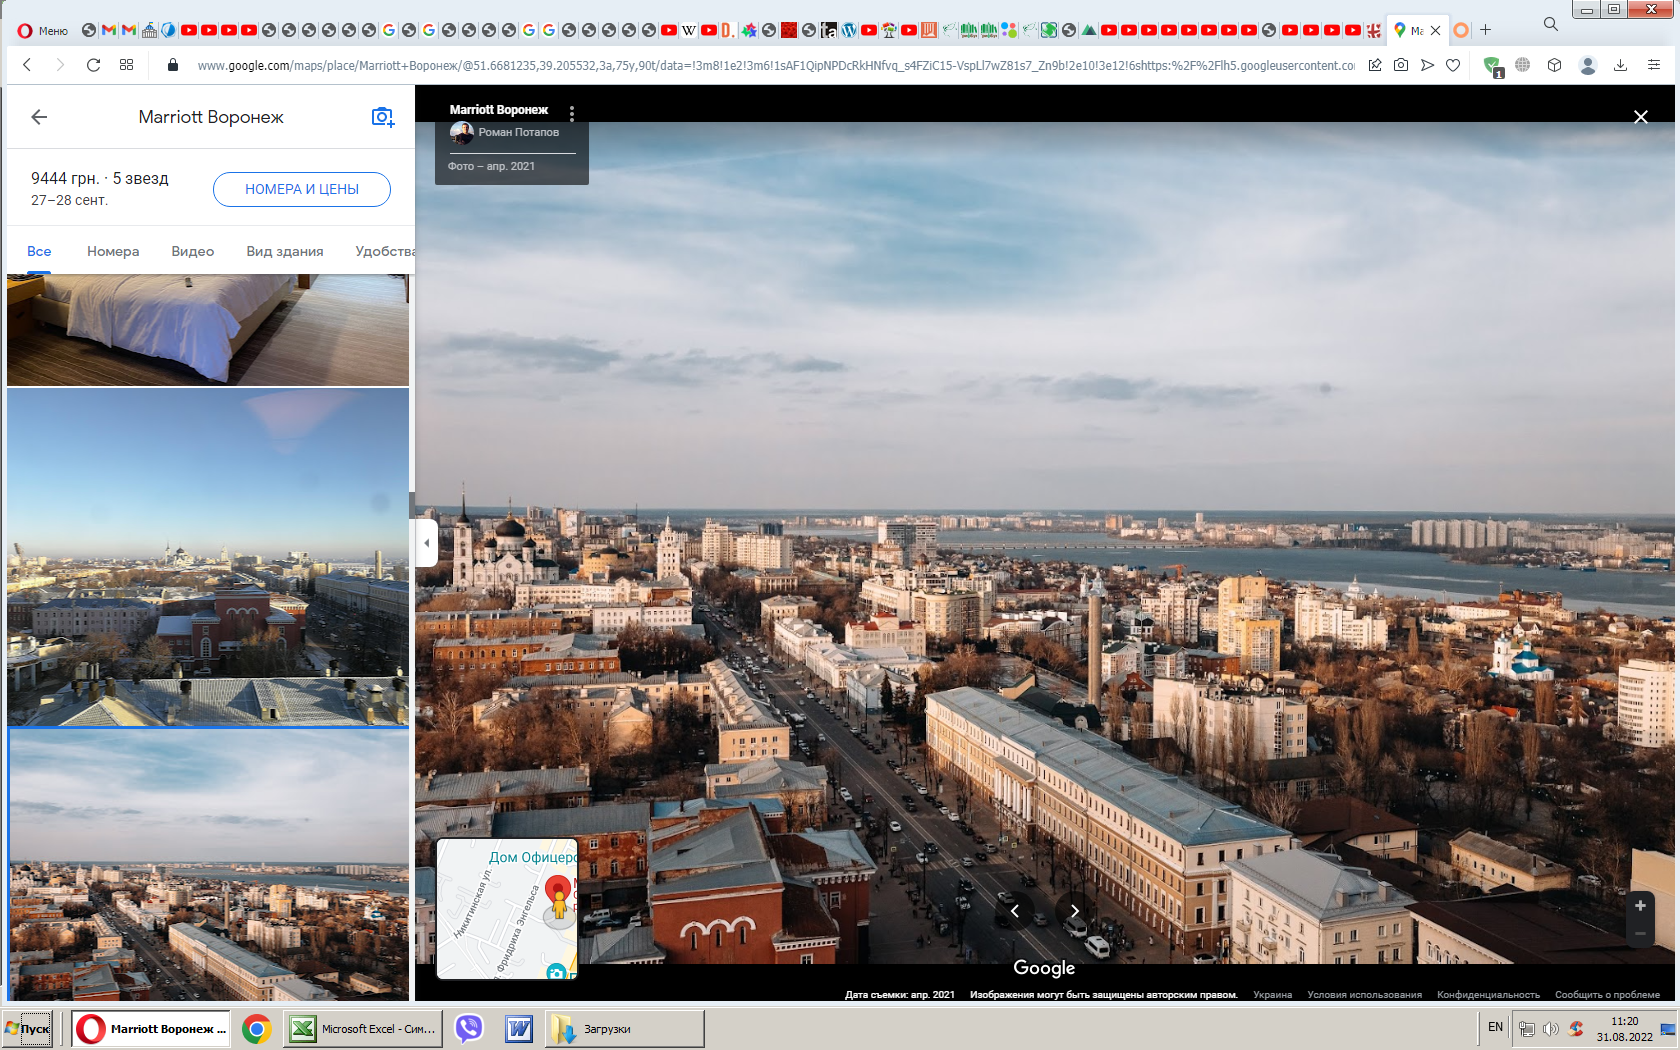Click back arrow in Marriott Воронеж panel
The height and width of the screenshot is (1050, 1680).
pyautogui.click(x=39, y=117)
